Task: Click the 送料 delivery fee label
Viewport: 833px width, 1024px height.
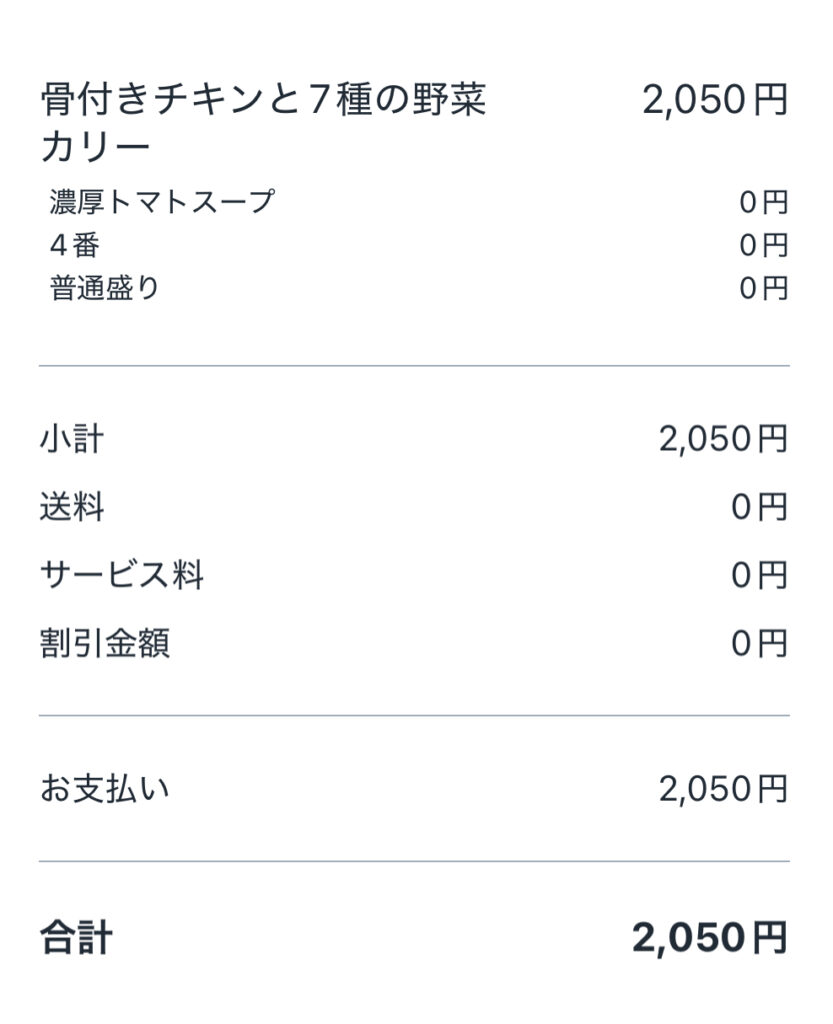Action: 71,508
